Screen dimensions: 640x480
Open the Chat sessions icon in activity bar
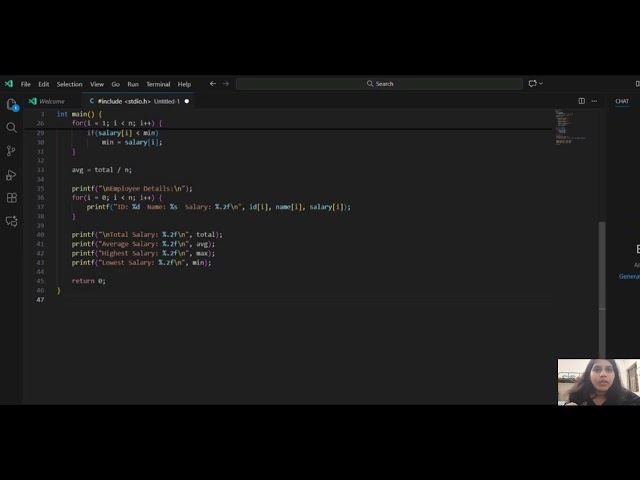click(11, 221)
